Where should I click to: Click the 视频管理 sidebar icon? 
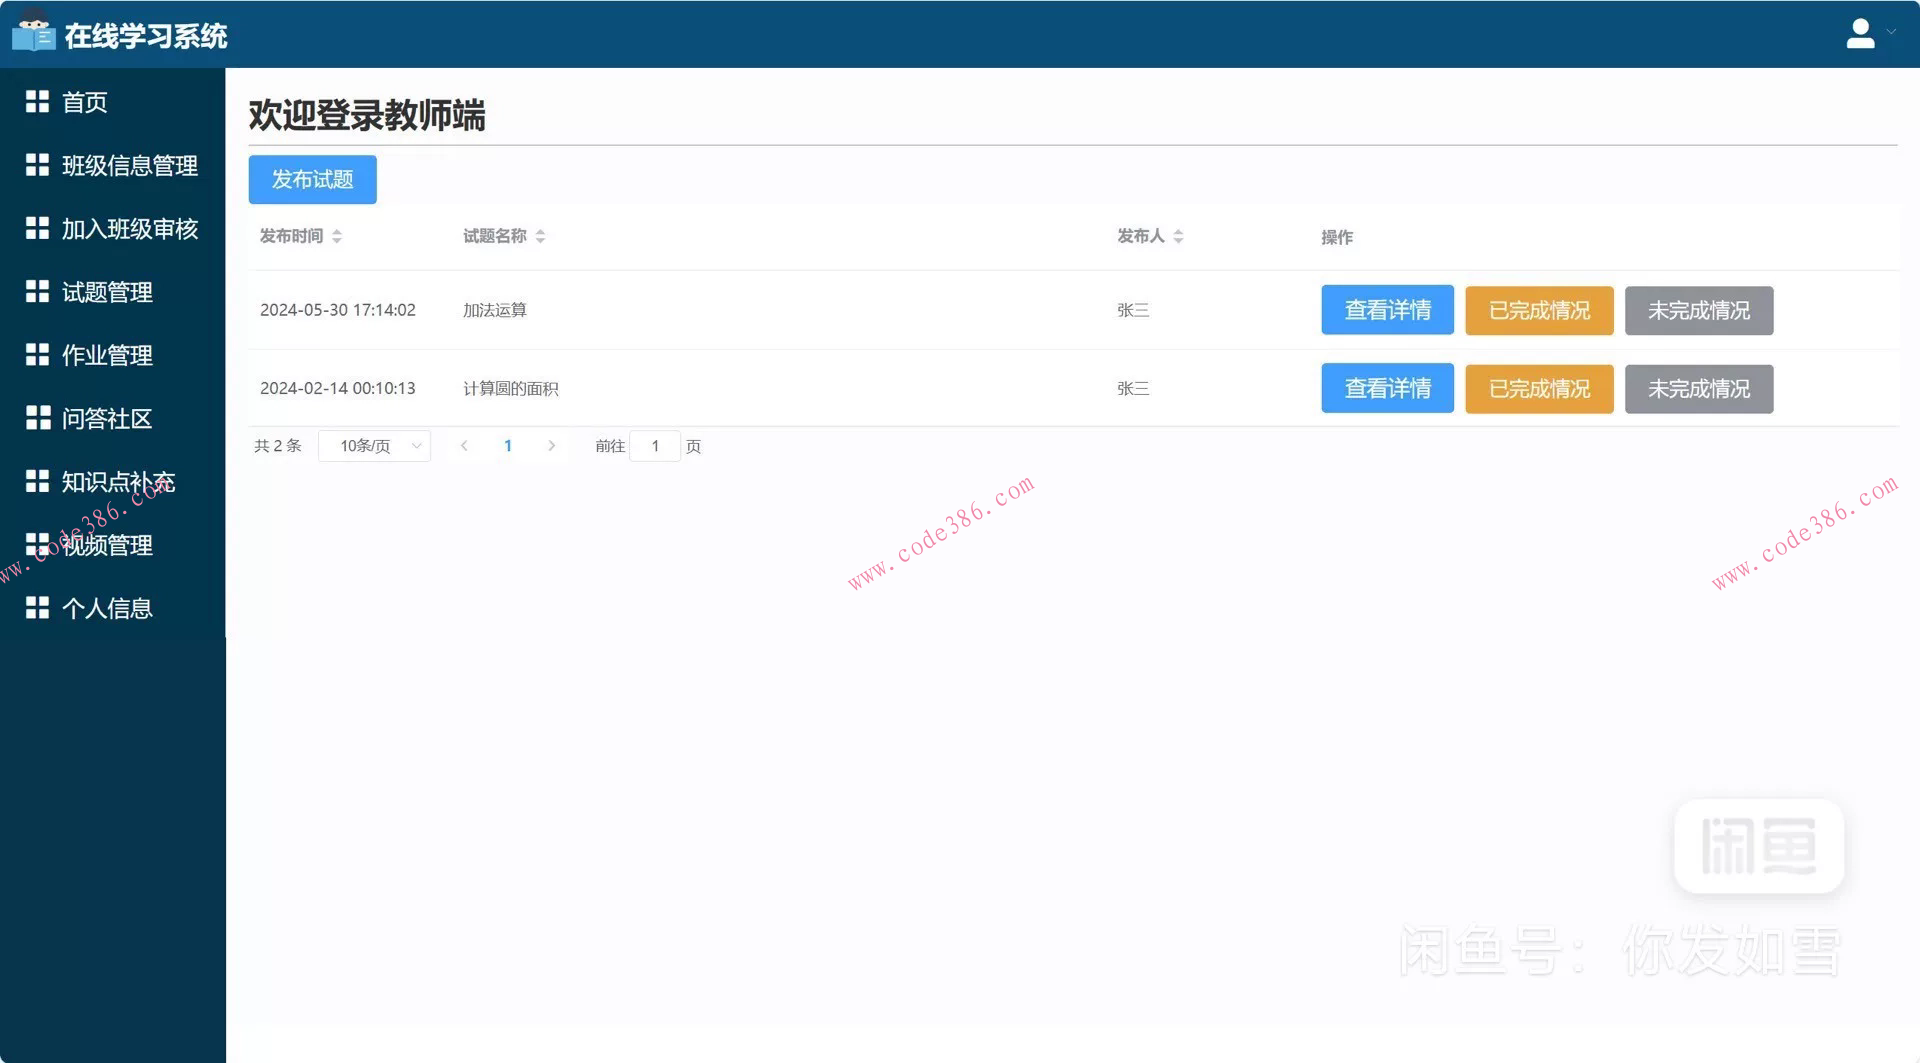[x=36, y=544]
